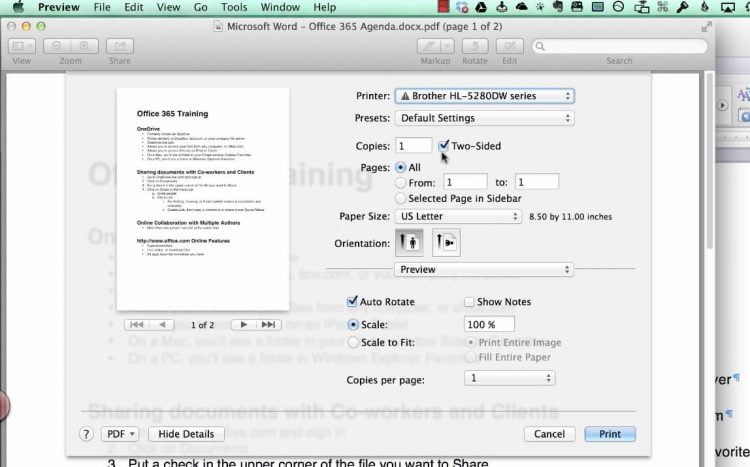This screenshot has height=467, width=750.
Task: Click the Zoom Out toolbar icon
Action: (x=57, y=46)
